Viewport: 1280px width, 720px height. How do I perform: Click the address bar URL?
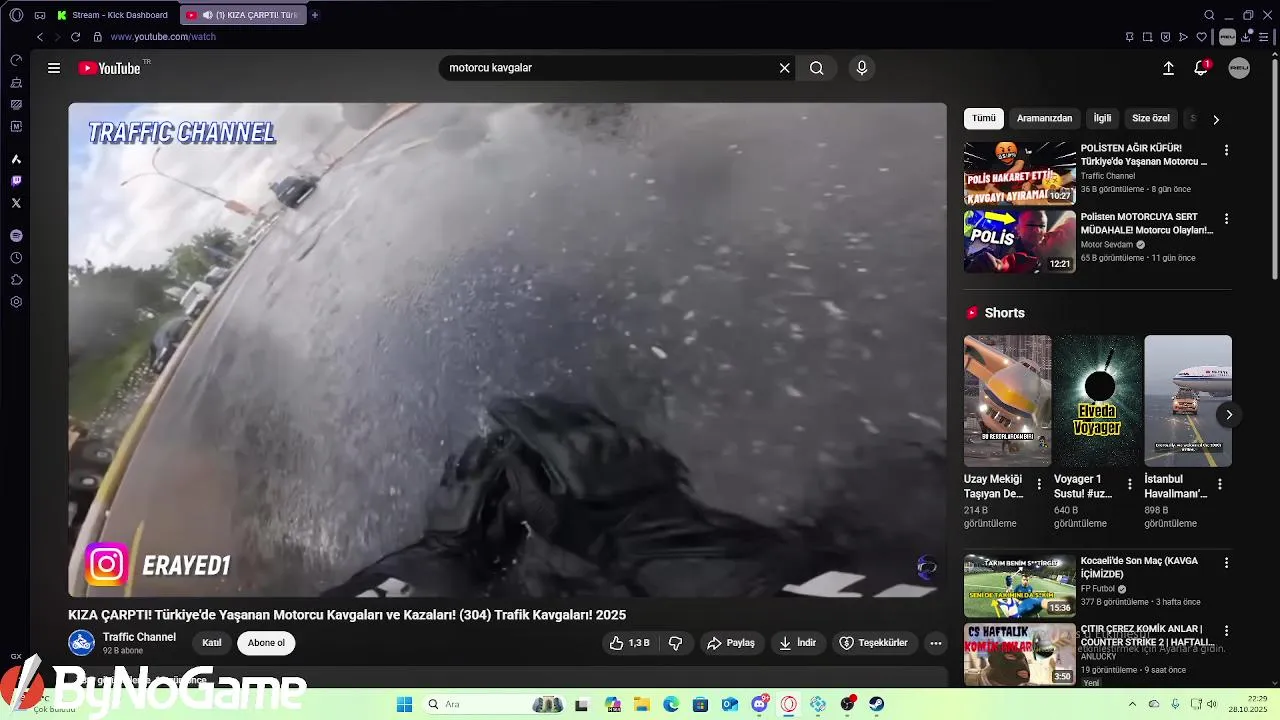tap(163, 37)
